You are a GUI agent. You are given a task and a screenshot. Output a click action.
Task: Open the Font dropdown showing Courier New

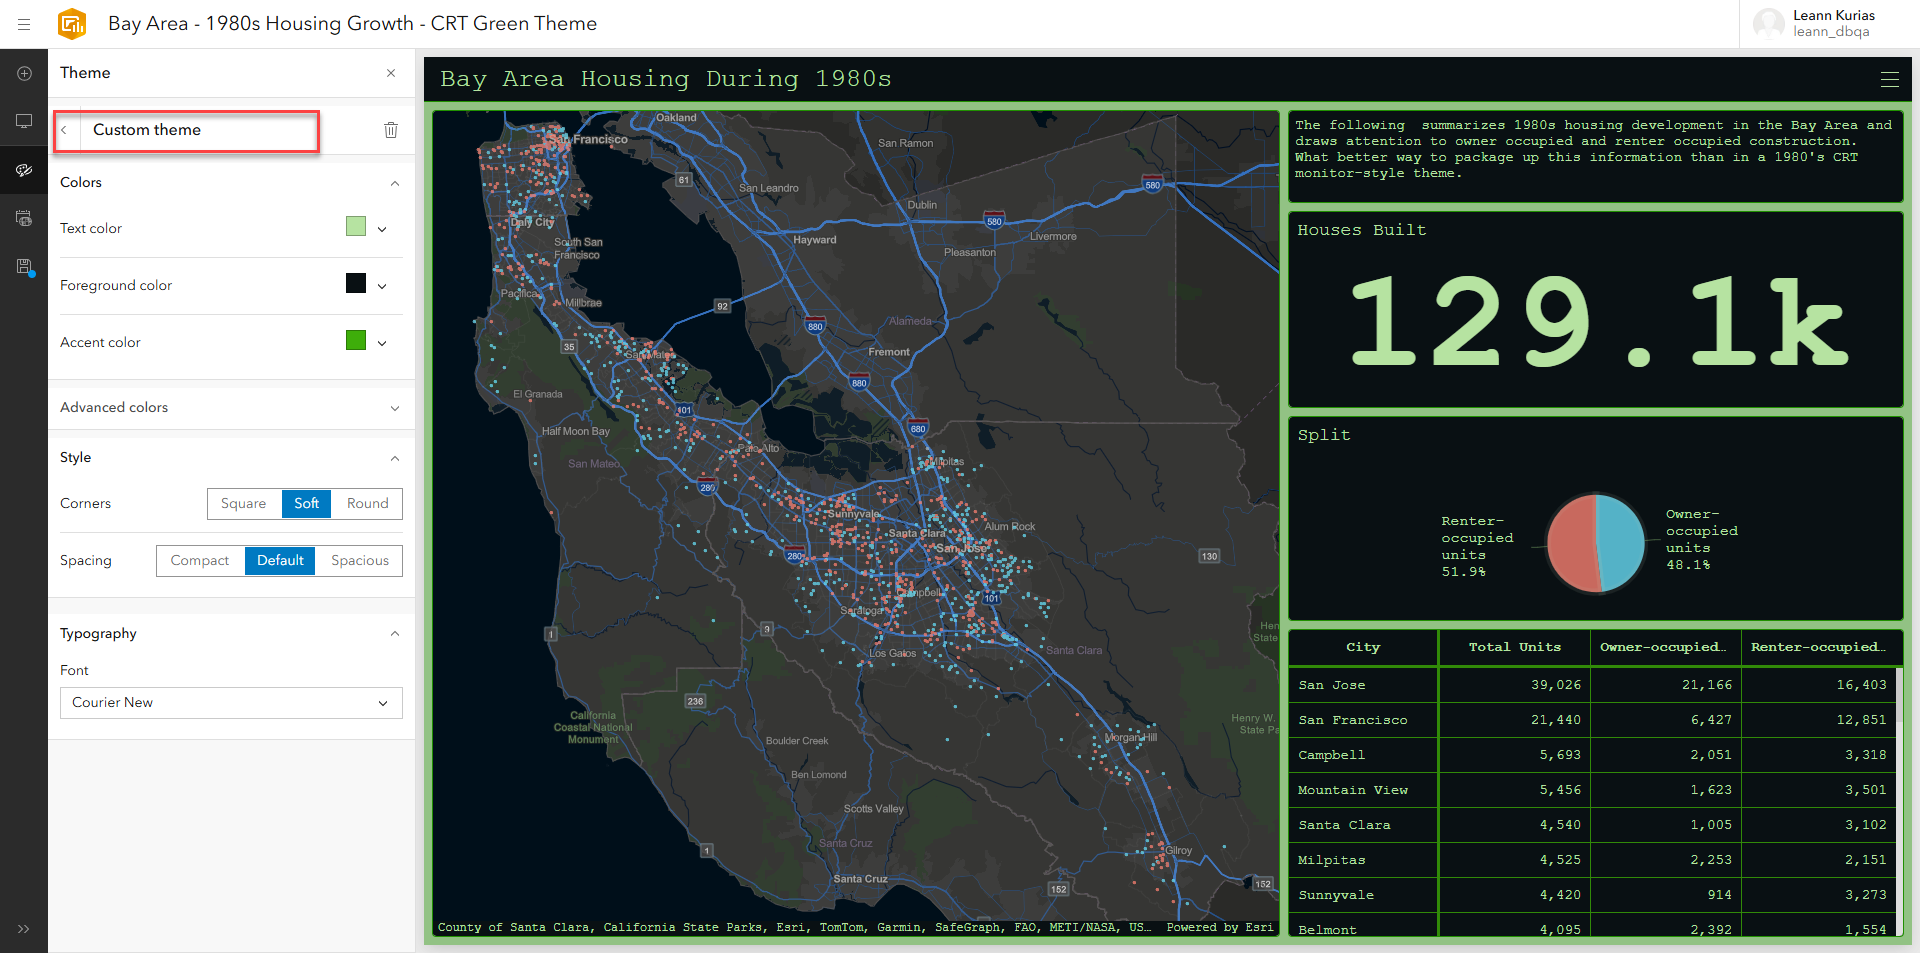[x=230, y=702]
